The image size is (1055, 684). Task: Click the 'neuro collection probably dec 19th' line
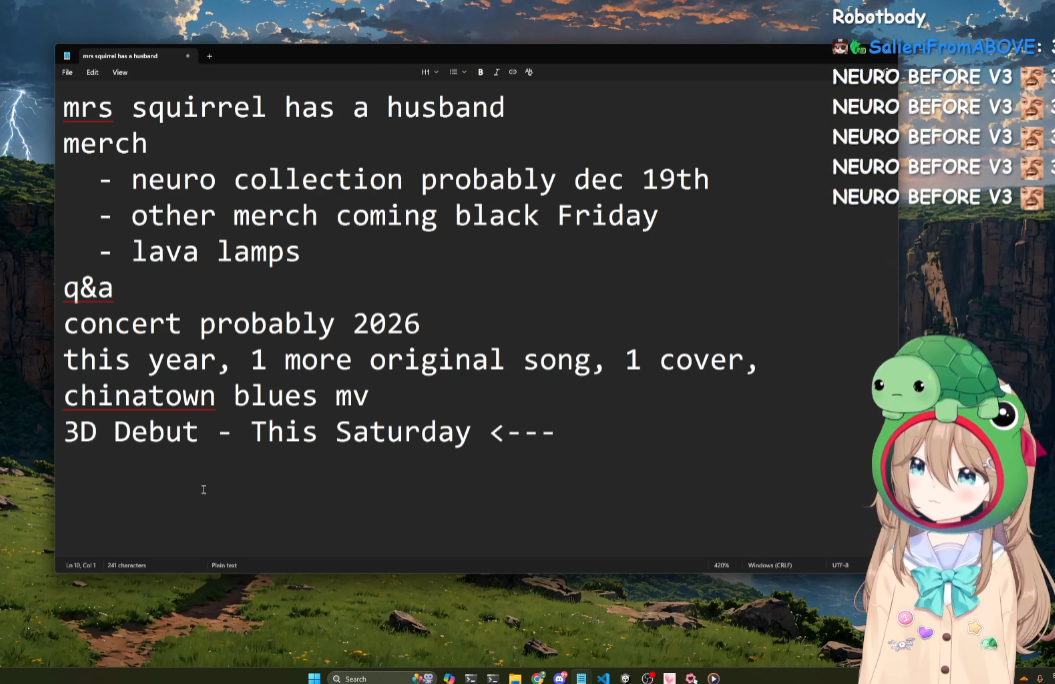click(x=404, y=180)
